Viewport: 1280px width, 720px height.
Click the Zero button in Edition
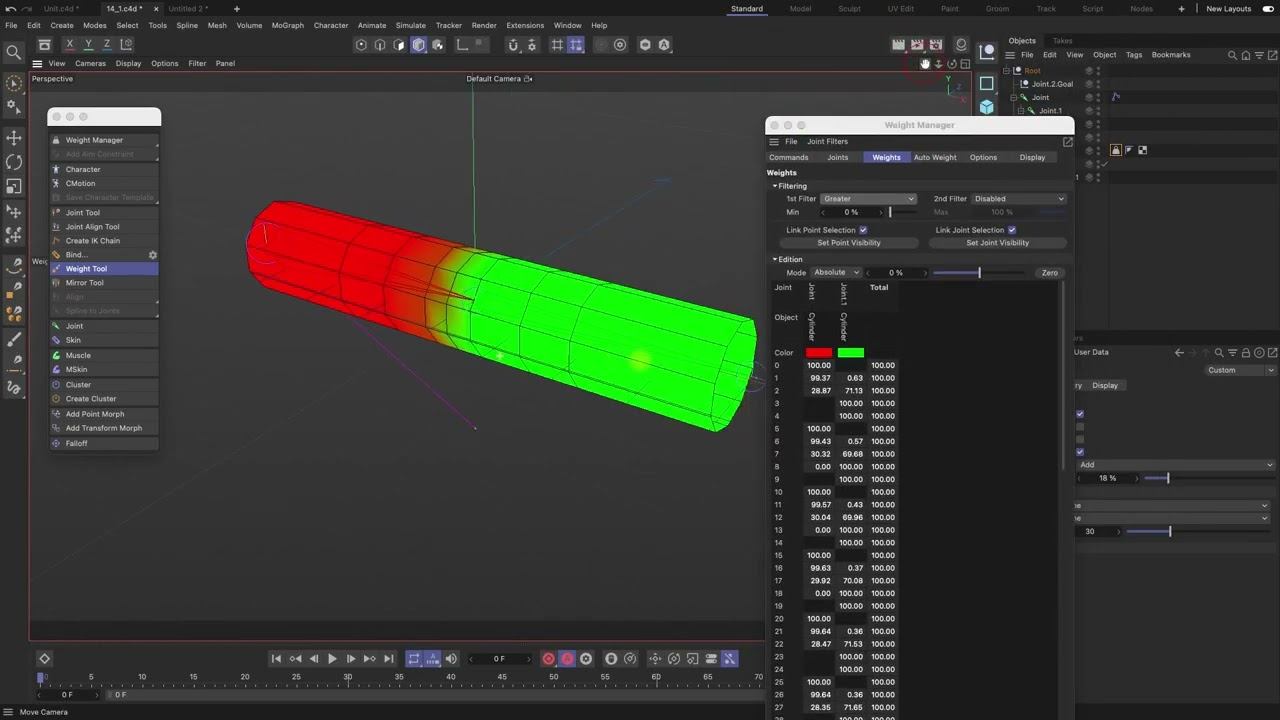1049,273
